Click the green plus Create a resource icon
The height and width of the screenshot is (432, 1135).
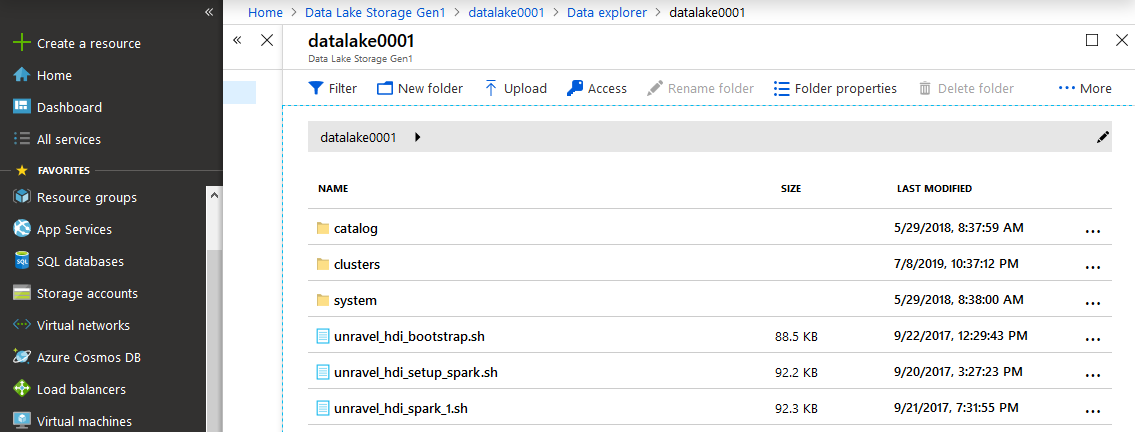click(x=22, y=43)
